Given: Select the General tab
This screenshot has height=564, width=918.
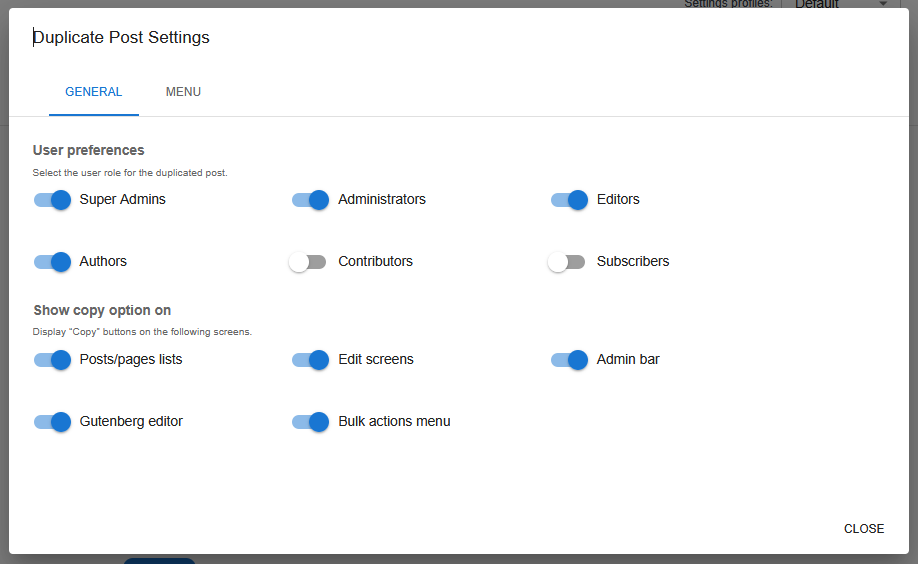Looking at the screenshot, I should [x=94, y=92].
